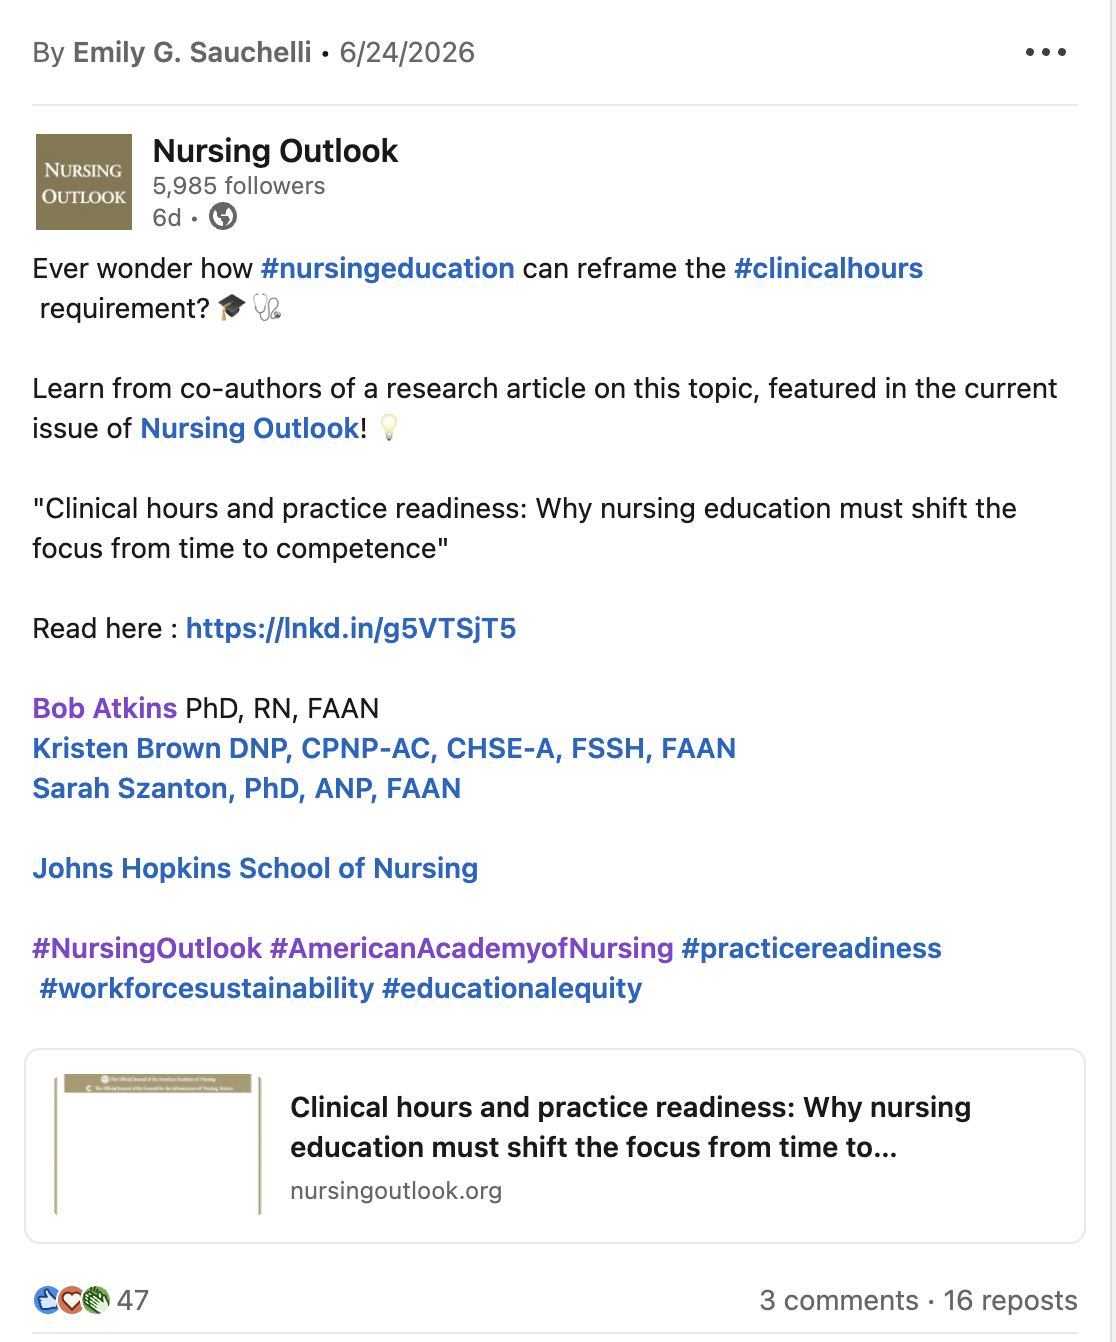Open the article preview thumbnail image
This screenshot has height=1342, width=1116.
(x=158, y=1145)
